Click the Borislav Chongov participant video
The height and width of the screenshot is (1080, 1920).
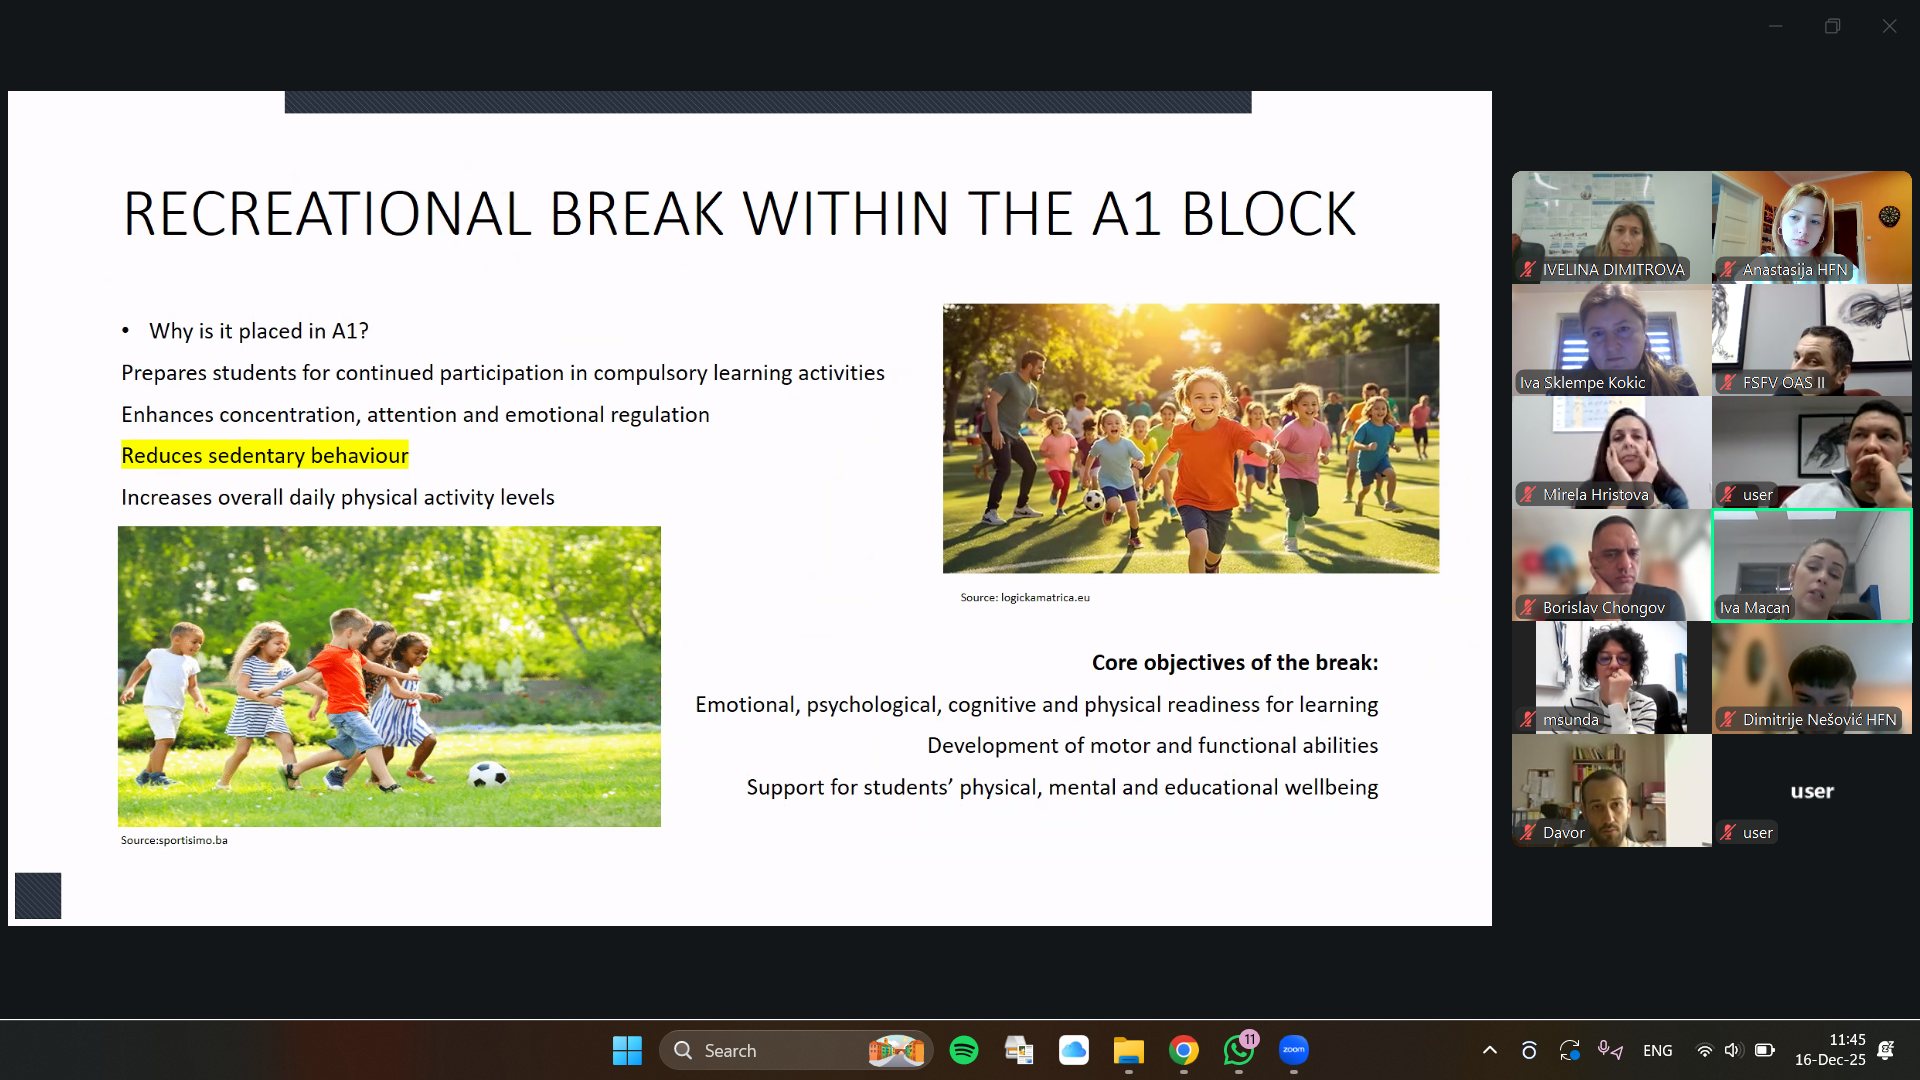(1611, 565)
